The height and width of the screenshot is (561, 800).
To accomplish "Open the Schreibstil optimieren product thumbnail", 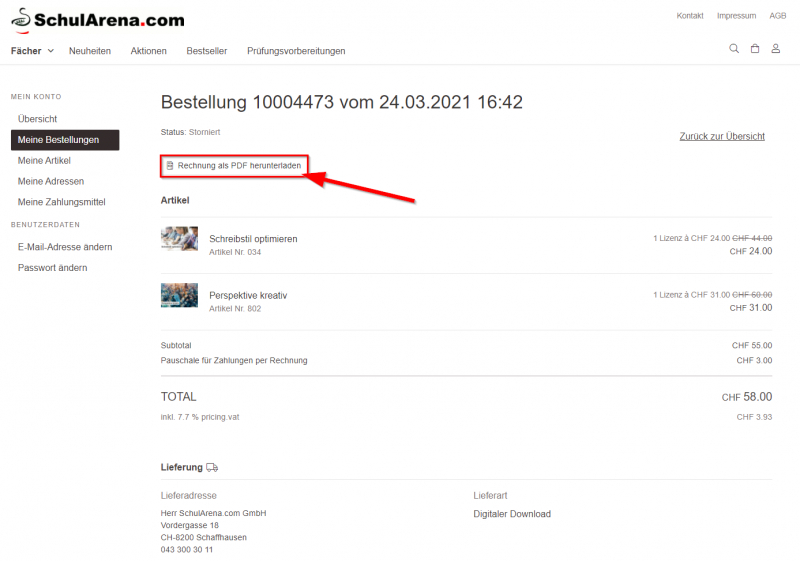I will tap(179, 239).
